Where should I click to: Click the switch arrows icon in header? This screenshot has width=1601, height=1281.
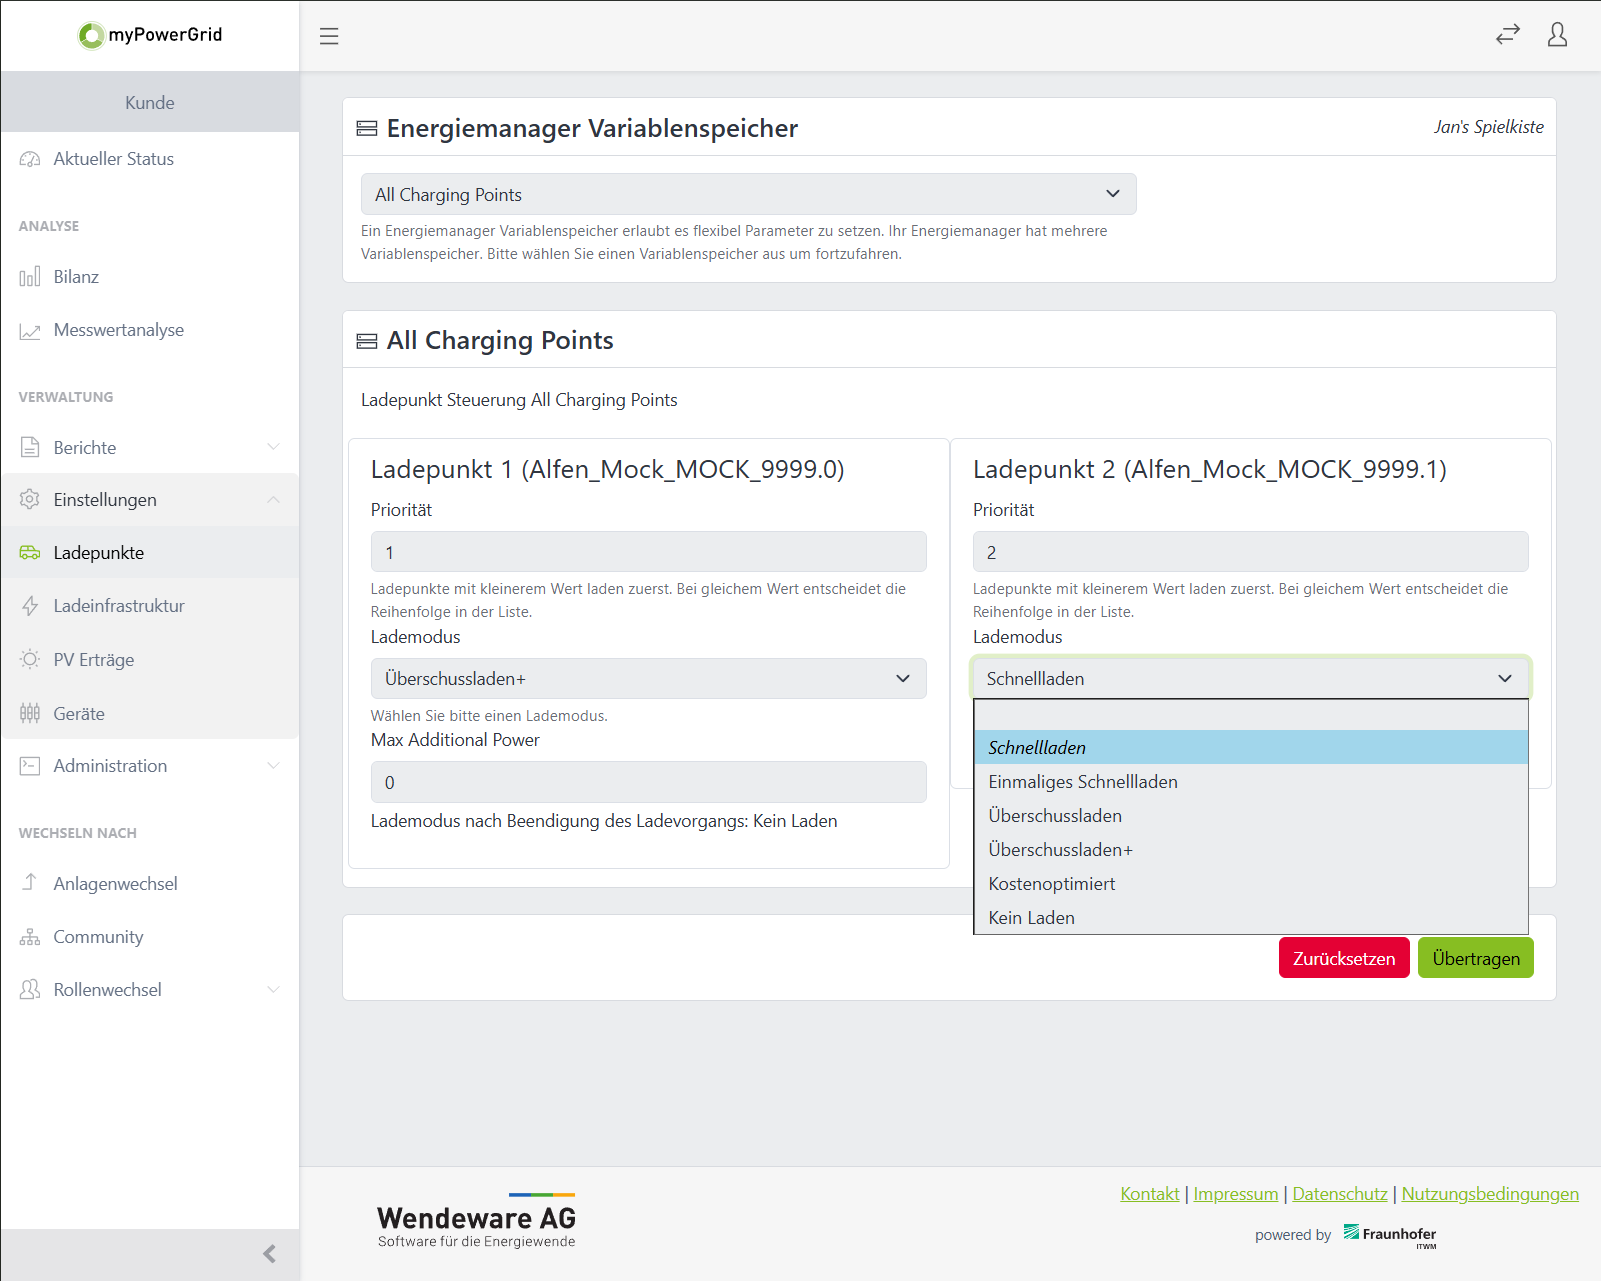(x=1507, y=35)
